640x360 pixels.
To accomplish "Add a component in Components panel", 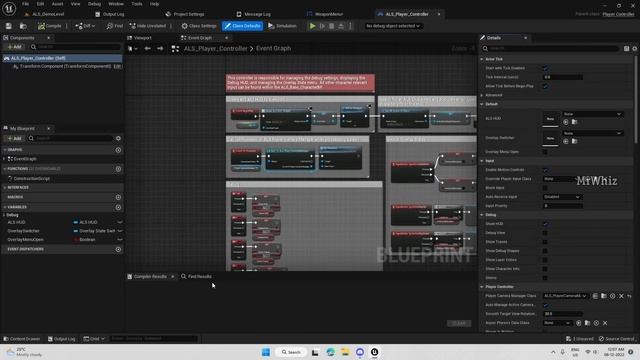I will (x=14, y=47).
